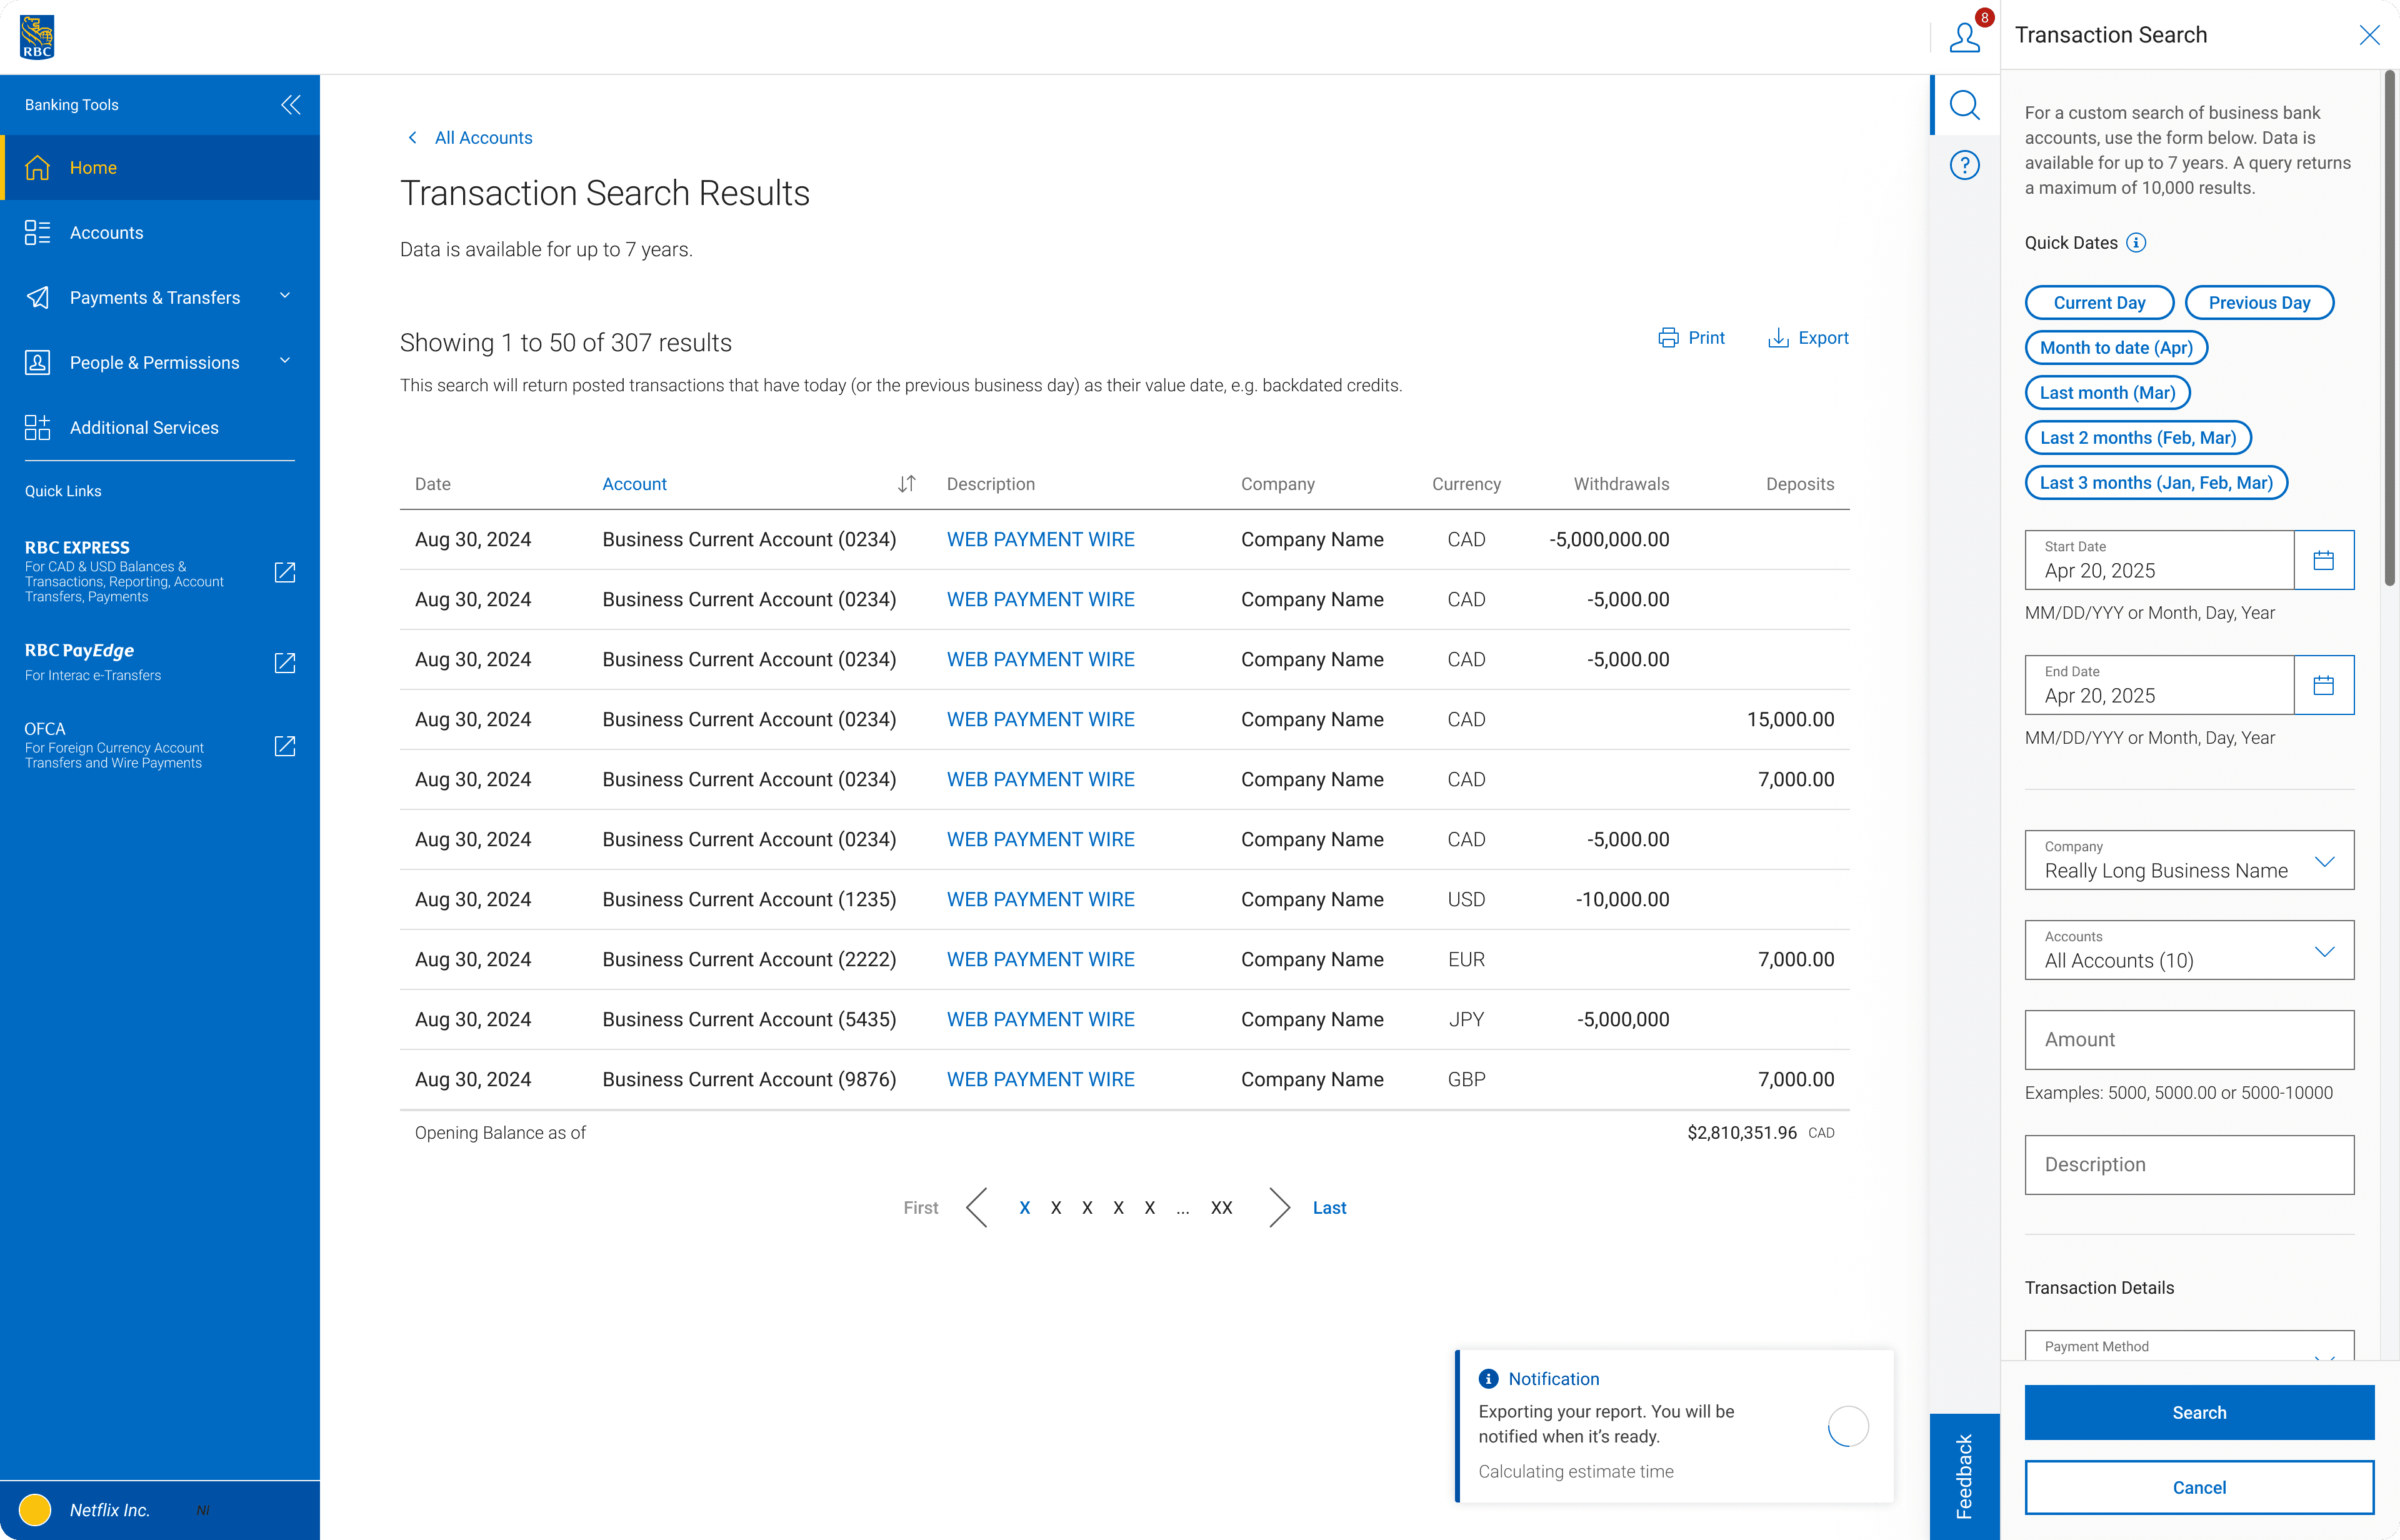Collapse the Banking Tools sidebar
This screenshot has height=1540, width=2400.
(291, 105)
